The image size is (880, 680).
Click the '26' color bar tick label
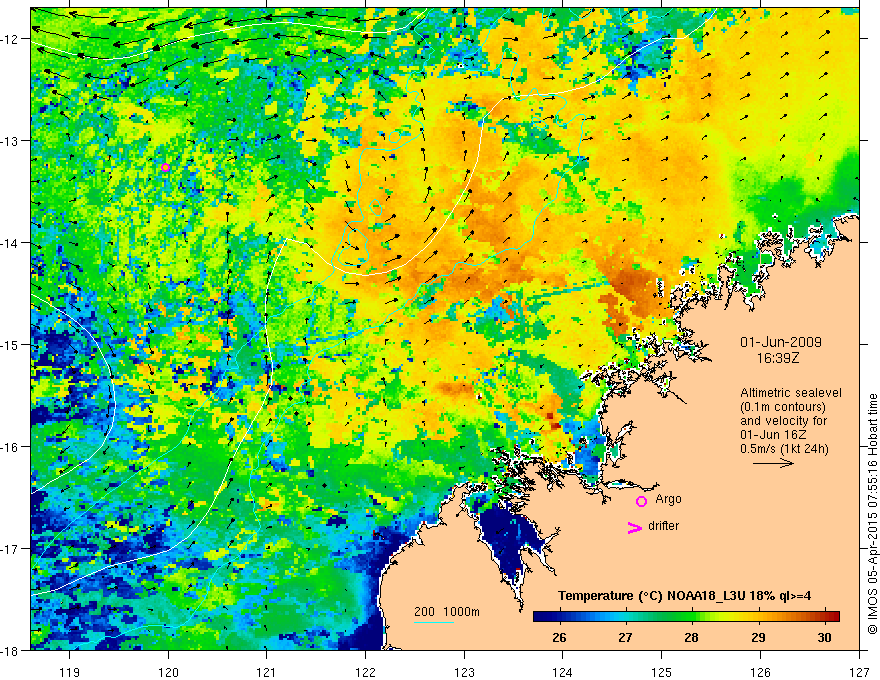559,637
